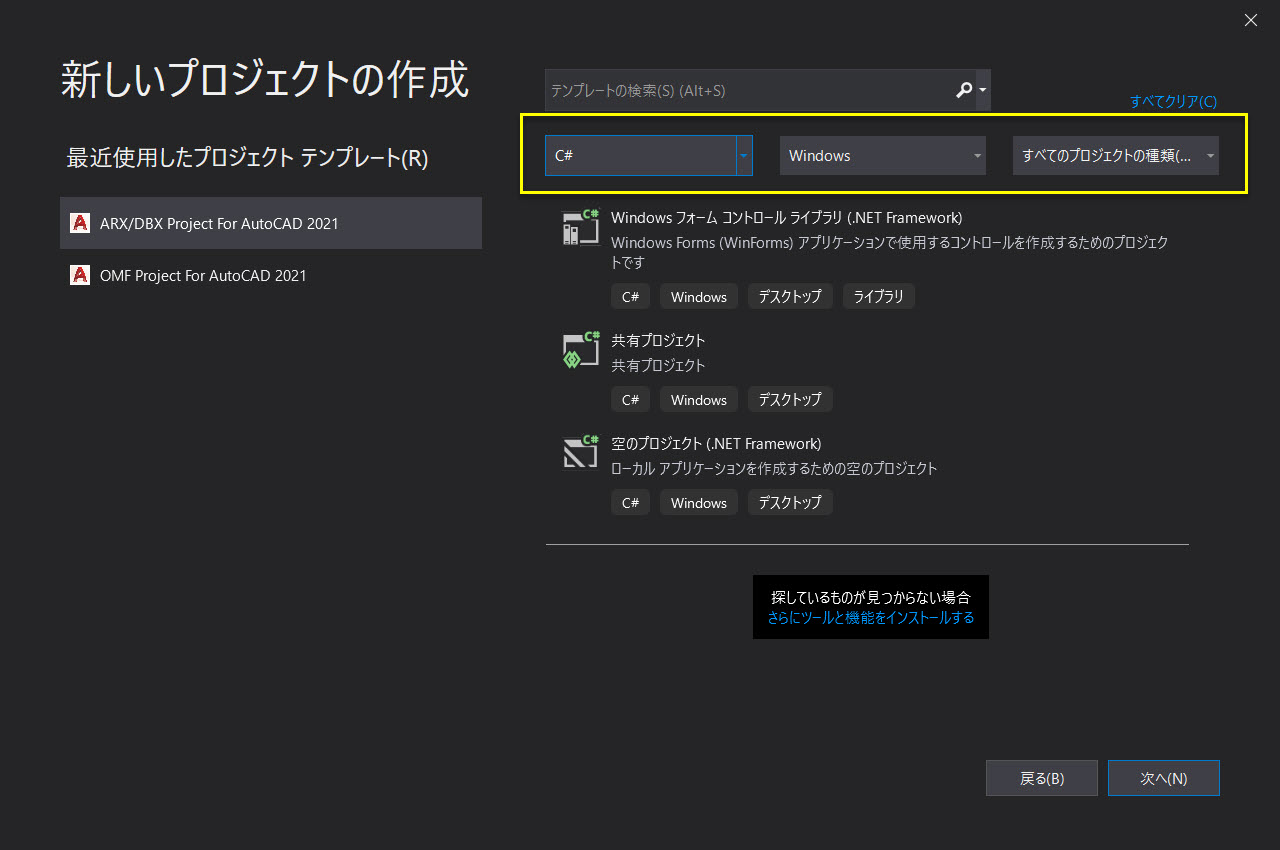1280x850 pixels.
Task: Select ARX/DBX Project For AutoCAD 2021 template
Action: pos(271,223)
